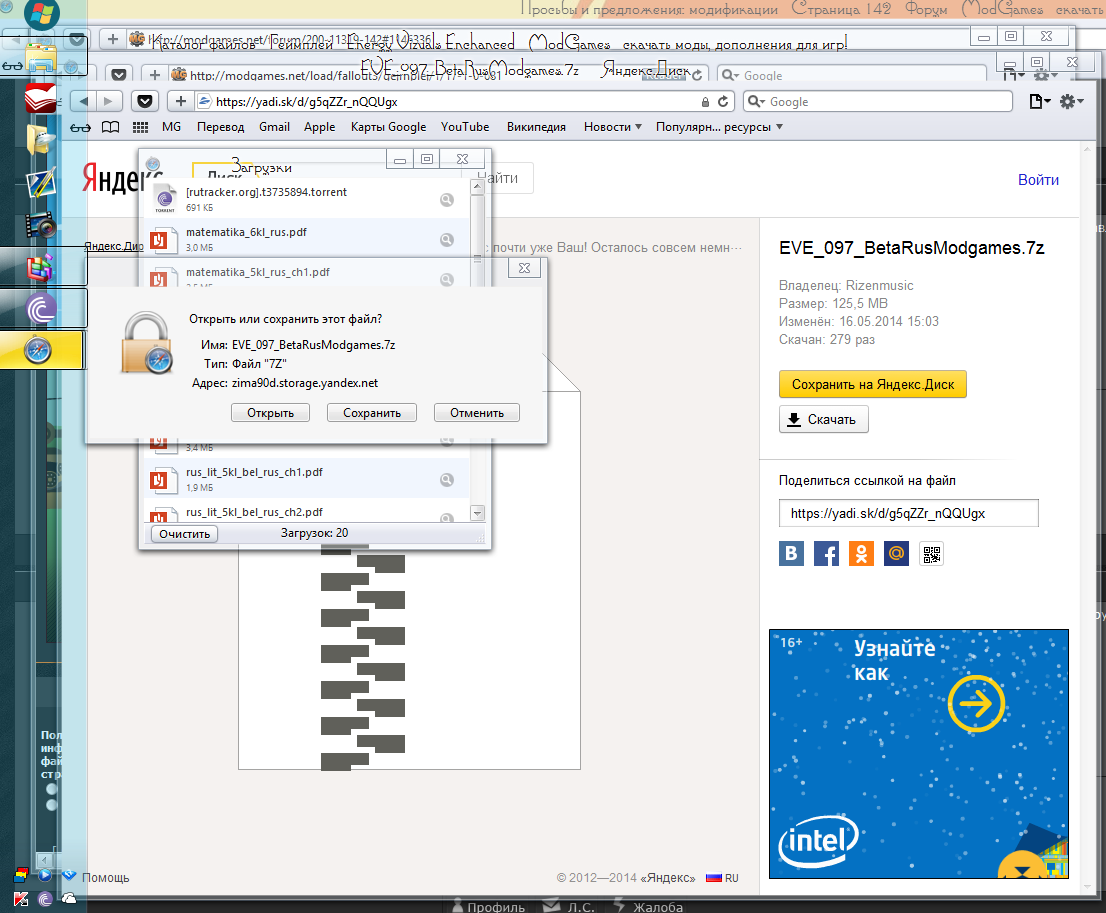
Task: Expand the Новости bookmarks folder
Action: (x=612, y=127)
